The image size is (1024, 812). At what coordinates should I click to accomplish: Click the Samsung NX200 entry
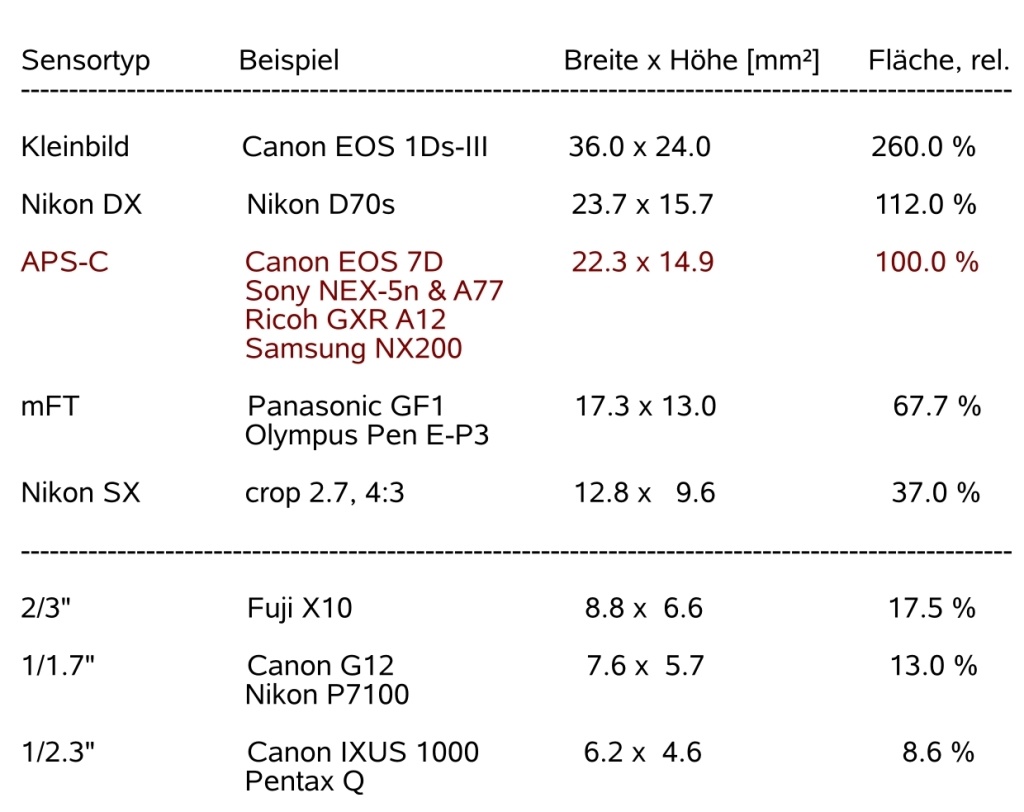[353, 349]
